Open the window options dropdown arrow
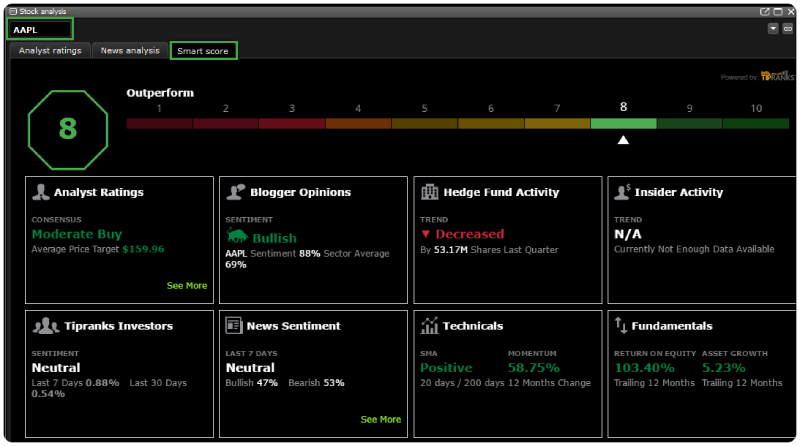 (773, 29)
